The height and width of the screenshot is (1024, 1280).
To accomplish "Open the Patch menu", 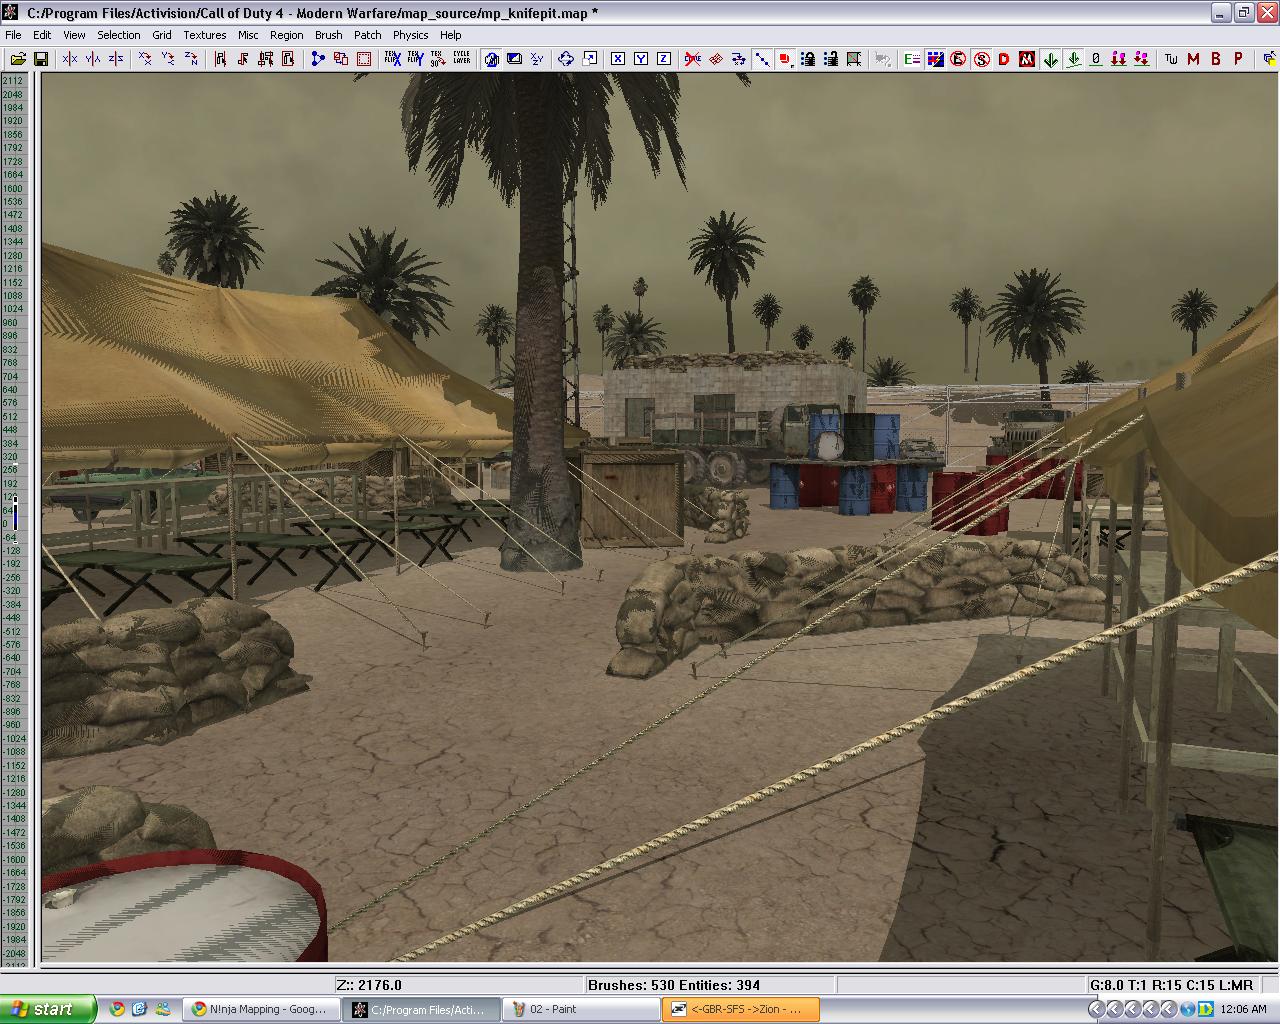I will tap(367, 35).
